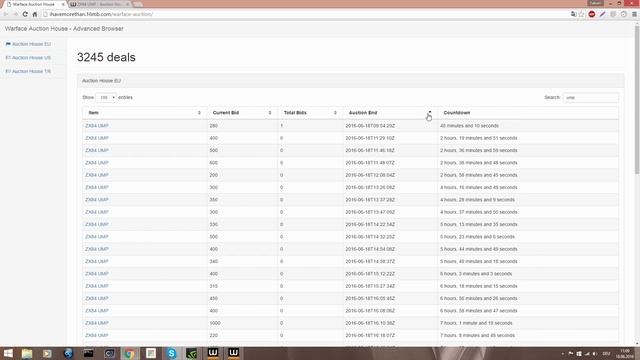640x360 pixels.
Task: Open the Show entries count dropdown
Action: (x=106, y=98)
